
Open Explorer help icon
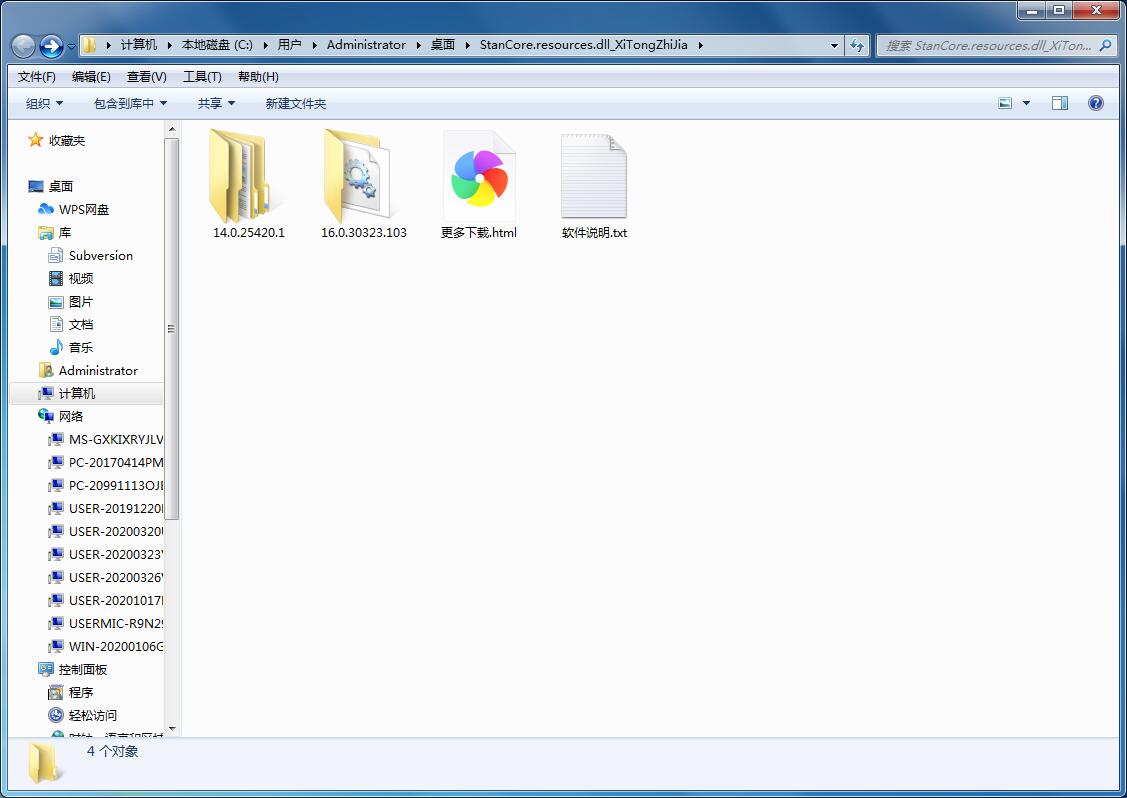(x=1095, y=104)
